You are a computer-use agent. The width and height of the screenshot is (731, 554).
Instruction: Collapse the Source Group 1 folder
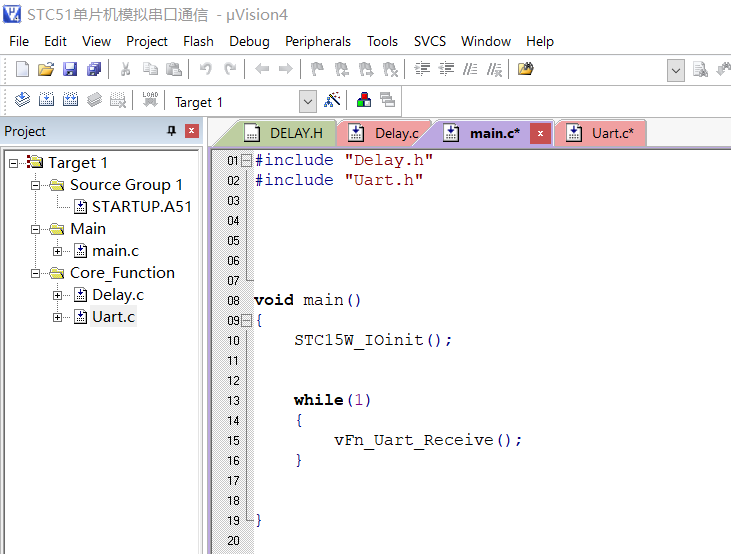pyautogui.click(x=35, y=185)
